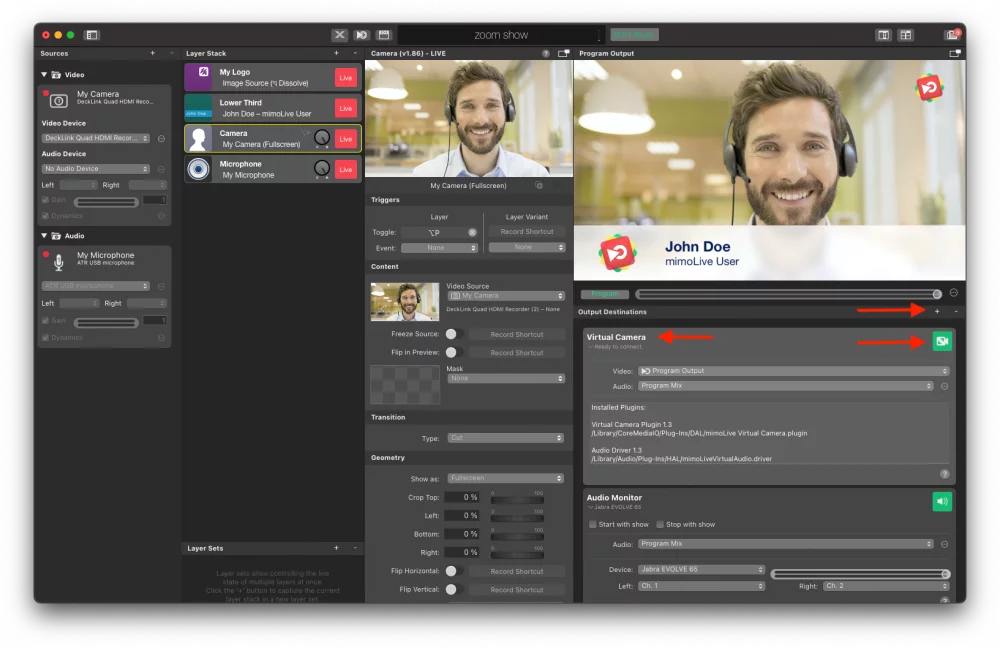The image size is (1000, 648).
Task: Open Video Source My Camera dropdown
Action: pyautogui.click(x=506, y=296)
